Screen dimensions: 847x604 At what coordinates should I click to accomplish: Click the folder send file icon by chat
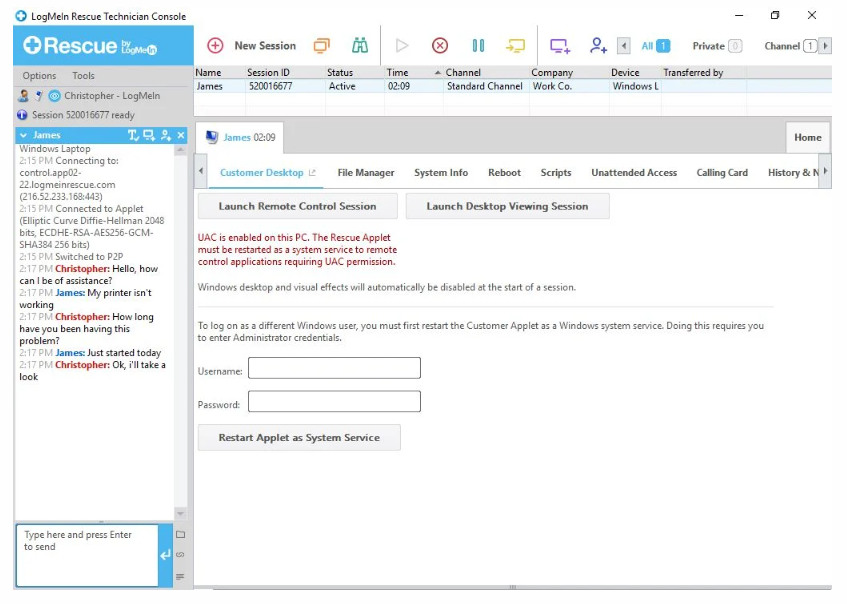(180, 534)
